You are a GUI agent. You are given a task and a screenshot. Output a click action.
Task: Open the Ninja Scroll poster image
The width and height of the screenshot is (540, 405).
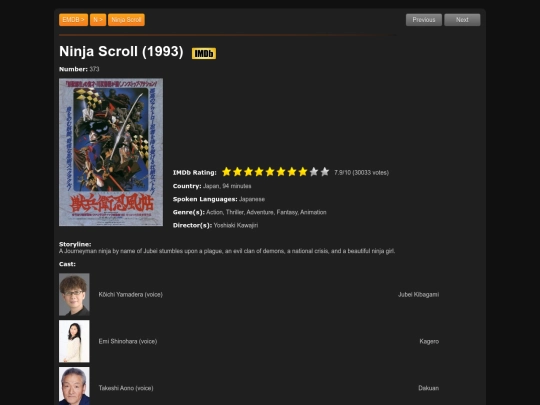(x=111, y=152)
